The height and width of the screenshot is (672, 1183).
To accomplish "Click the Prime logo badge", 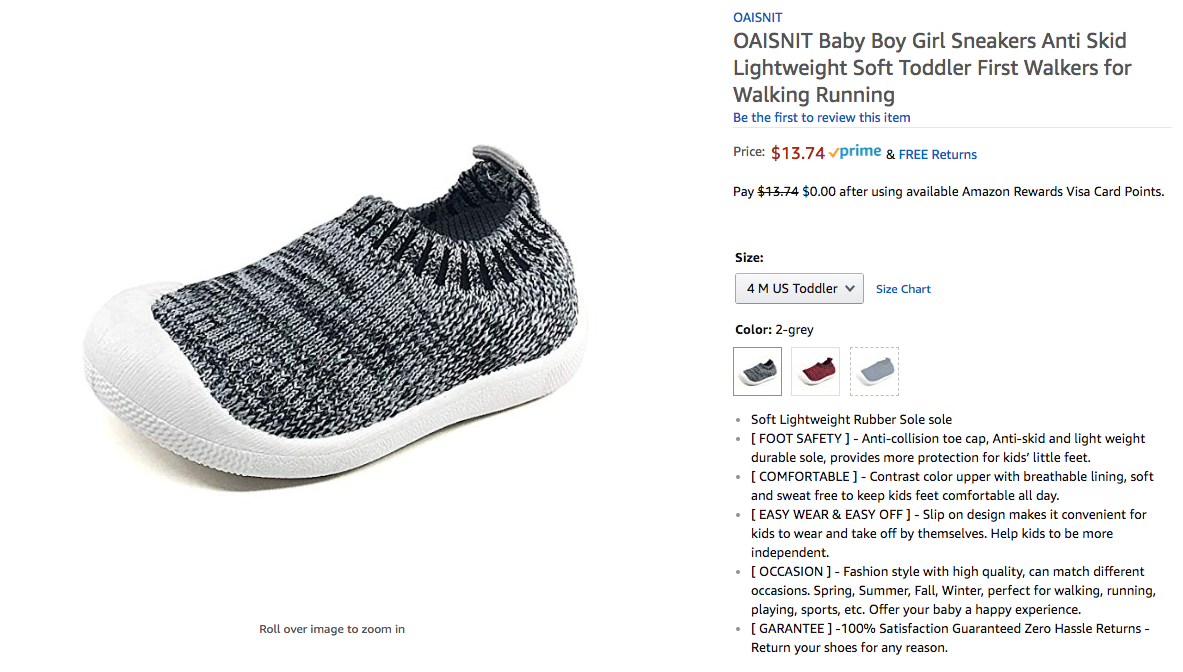I will [x=856, y=152].
